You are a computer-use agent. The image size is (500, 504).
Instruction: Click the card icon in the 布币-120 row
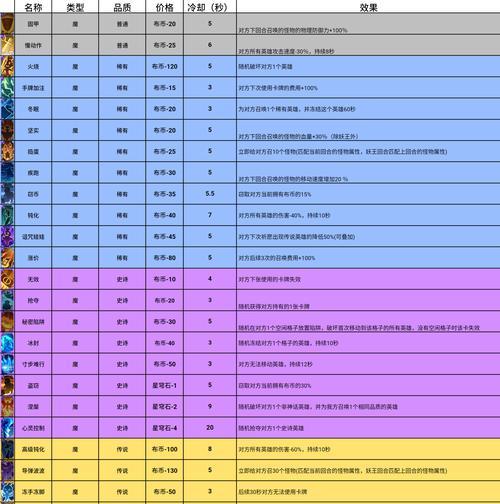point(7,66)
